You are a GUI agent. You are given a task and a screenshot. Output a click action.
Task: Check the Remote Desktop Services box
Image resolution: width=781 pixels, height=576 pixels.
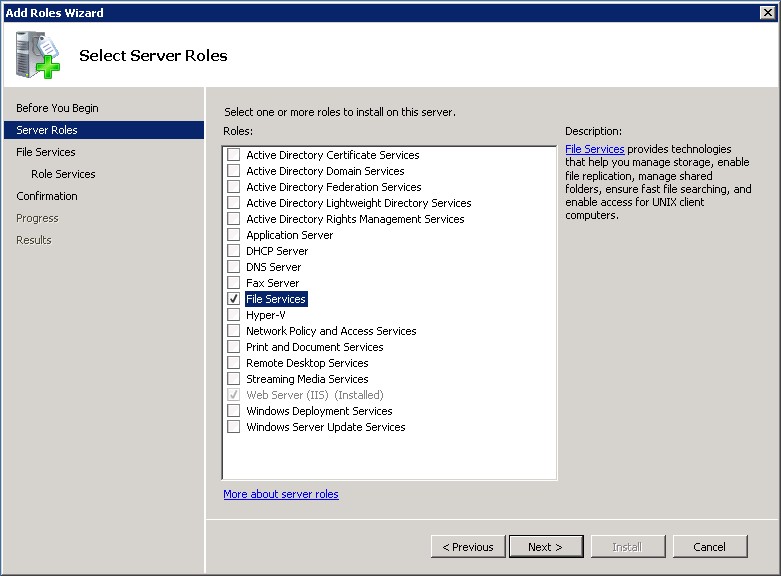click(x=233, y=363)
